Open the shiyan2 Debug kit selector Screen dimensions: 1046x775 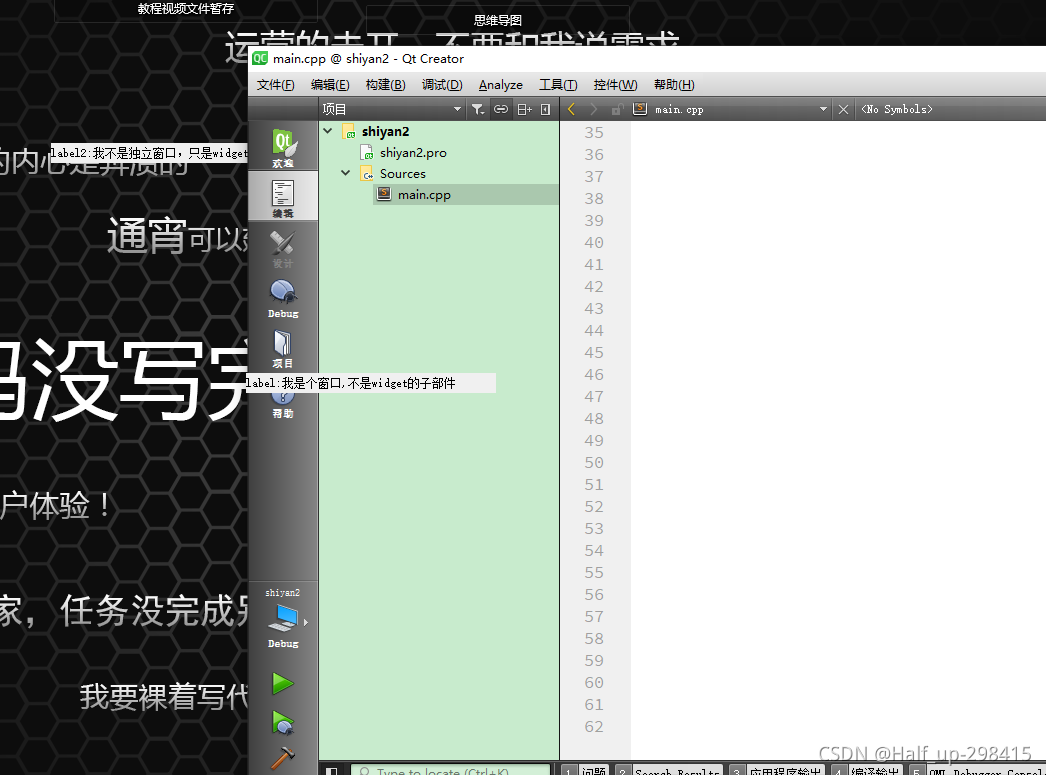point(283,618)
